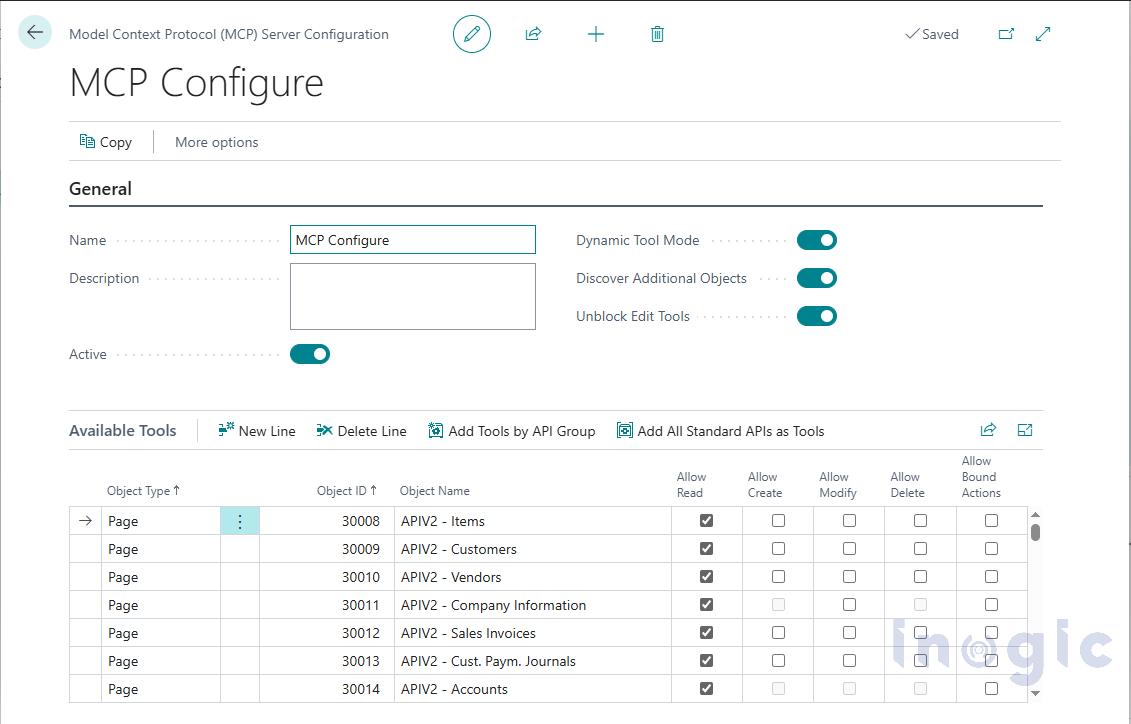The height and width of the screenshot is (724, 1131).
Task: Create new record with plus icon
Action: 596,34
